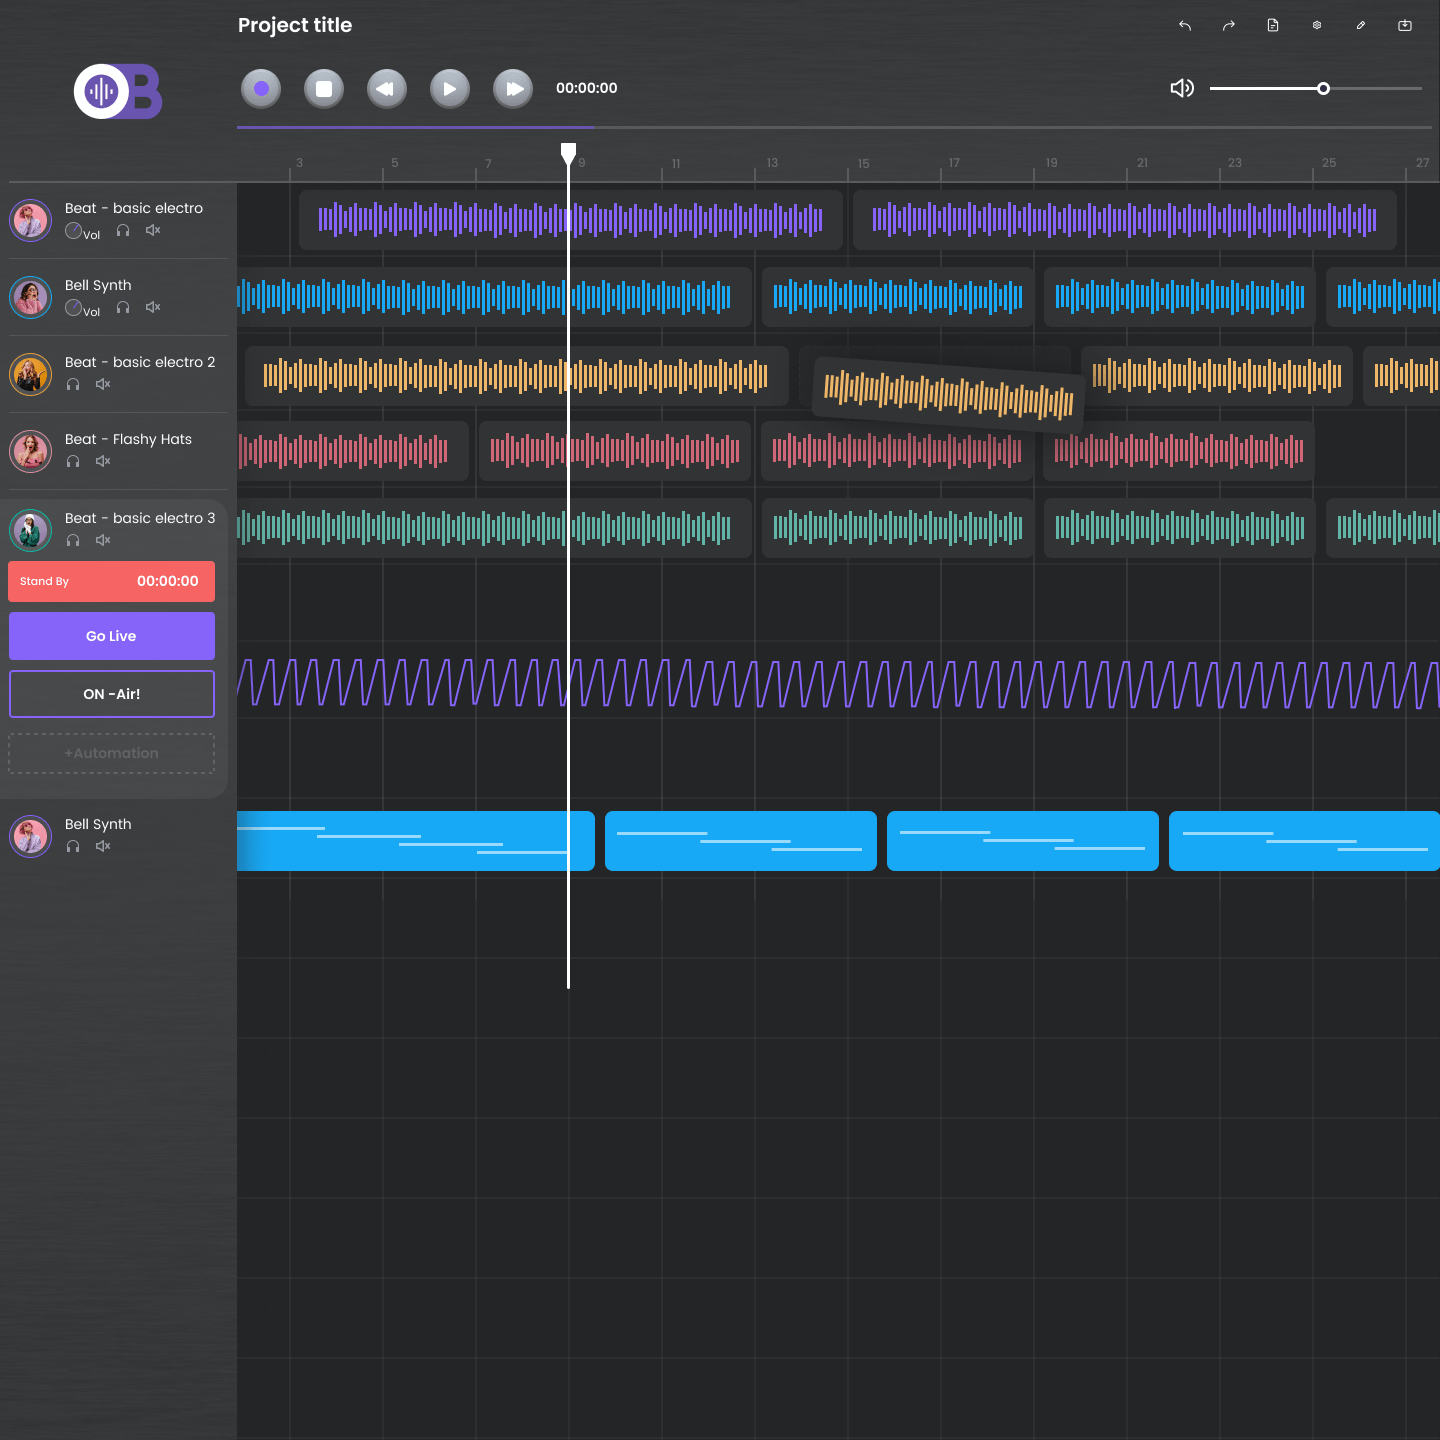Screen dimensions: 1440x1440
Task: Open the hexagon settings icon
Action: click(1317, 26)
